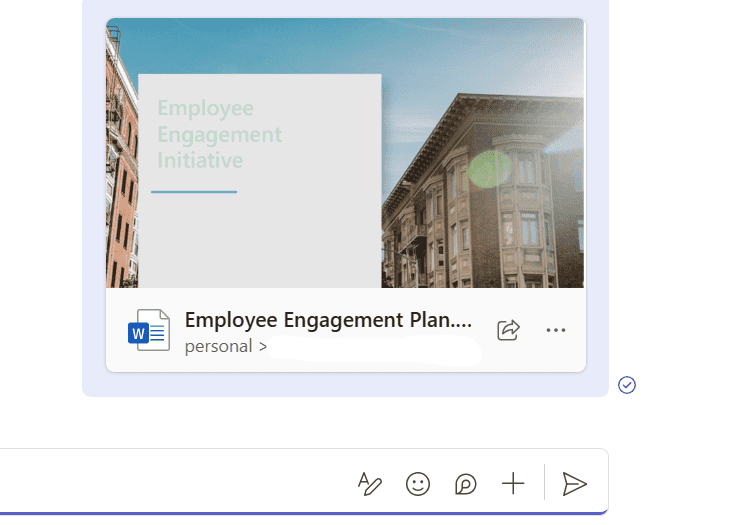Send the message with the arrow icon

(x=574, y=484)
